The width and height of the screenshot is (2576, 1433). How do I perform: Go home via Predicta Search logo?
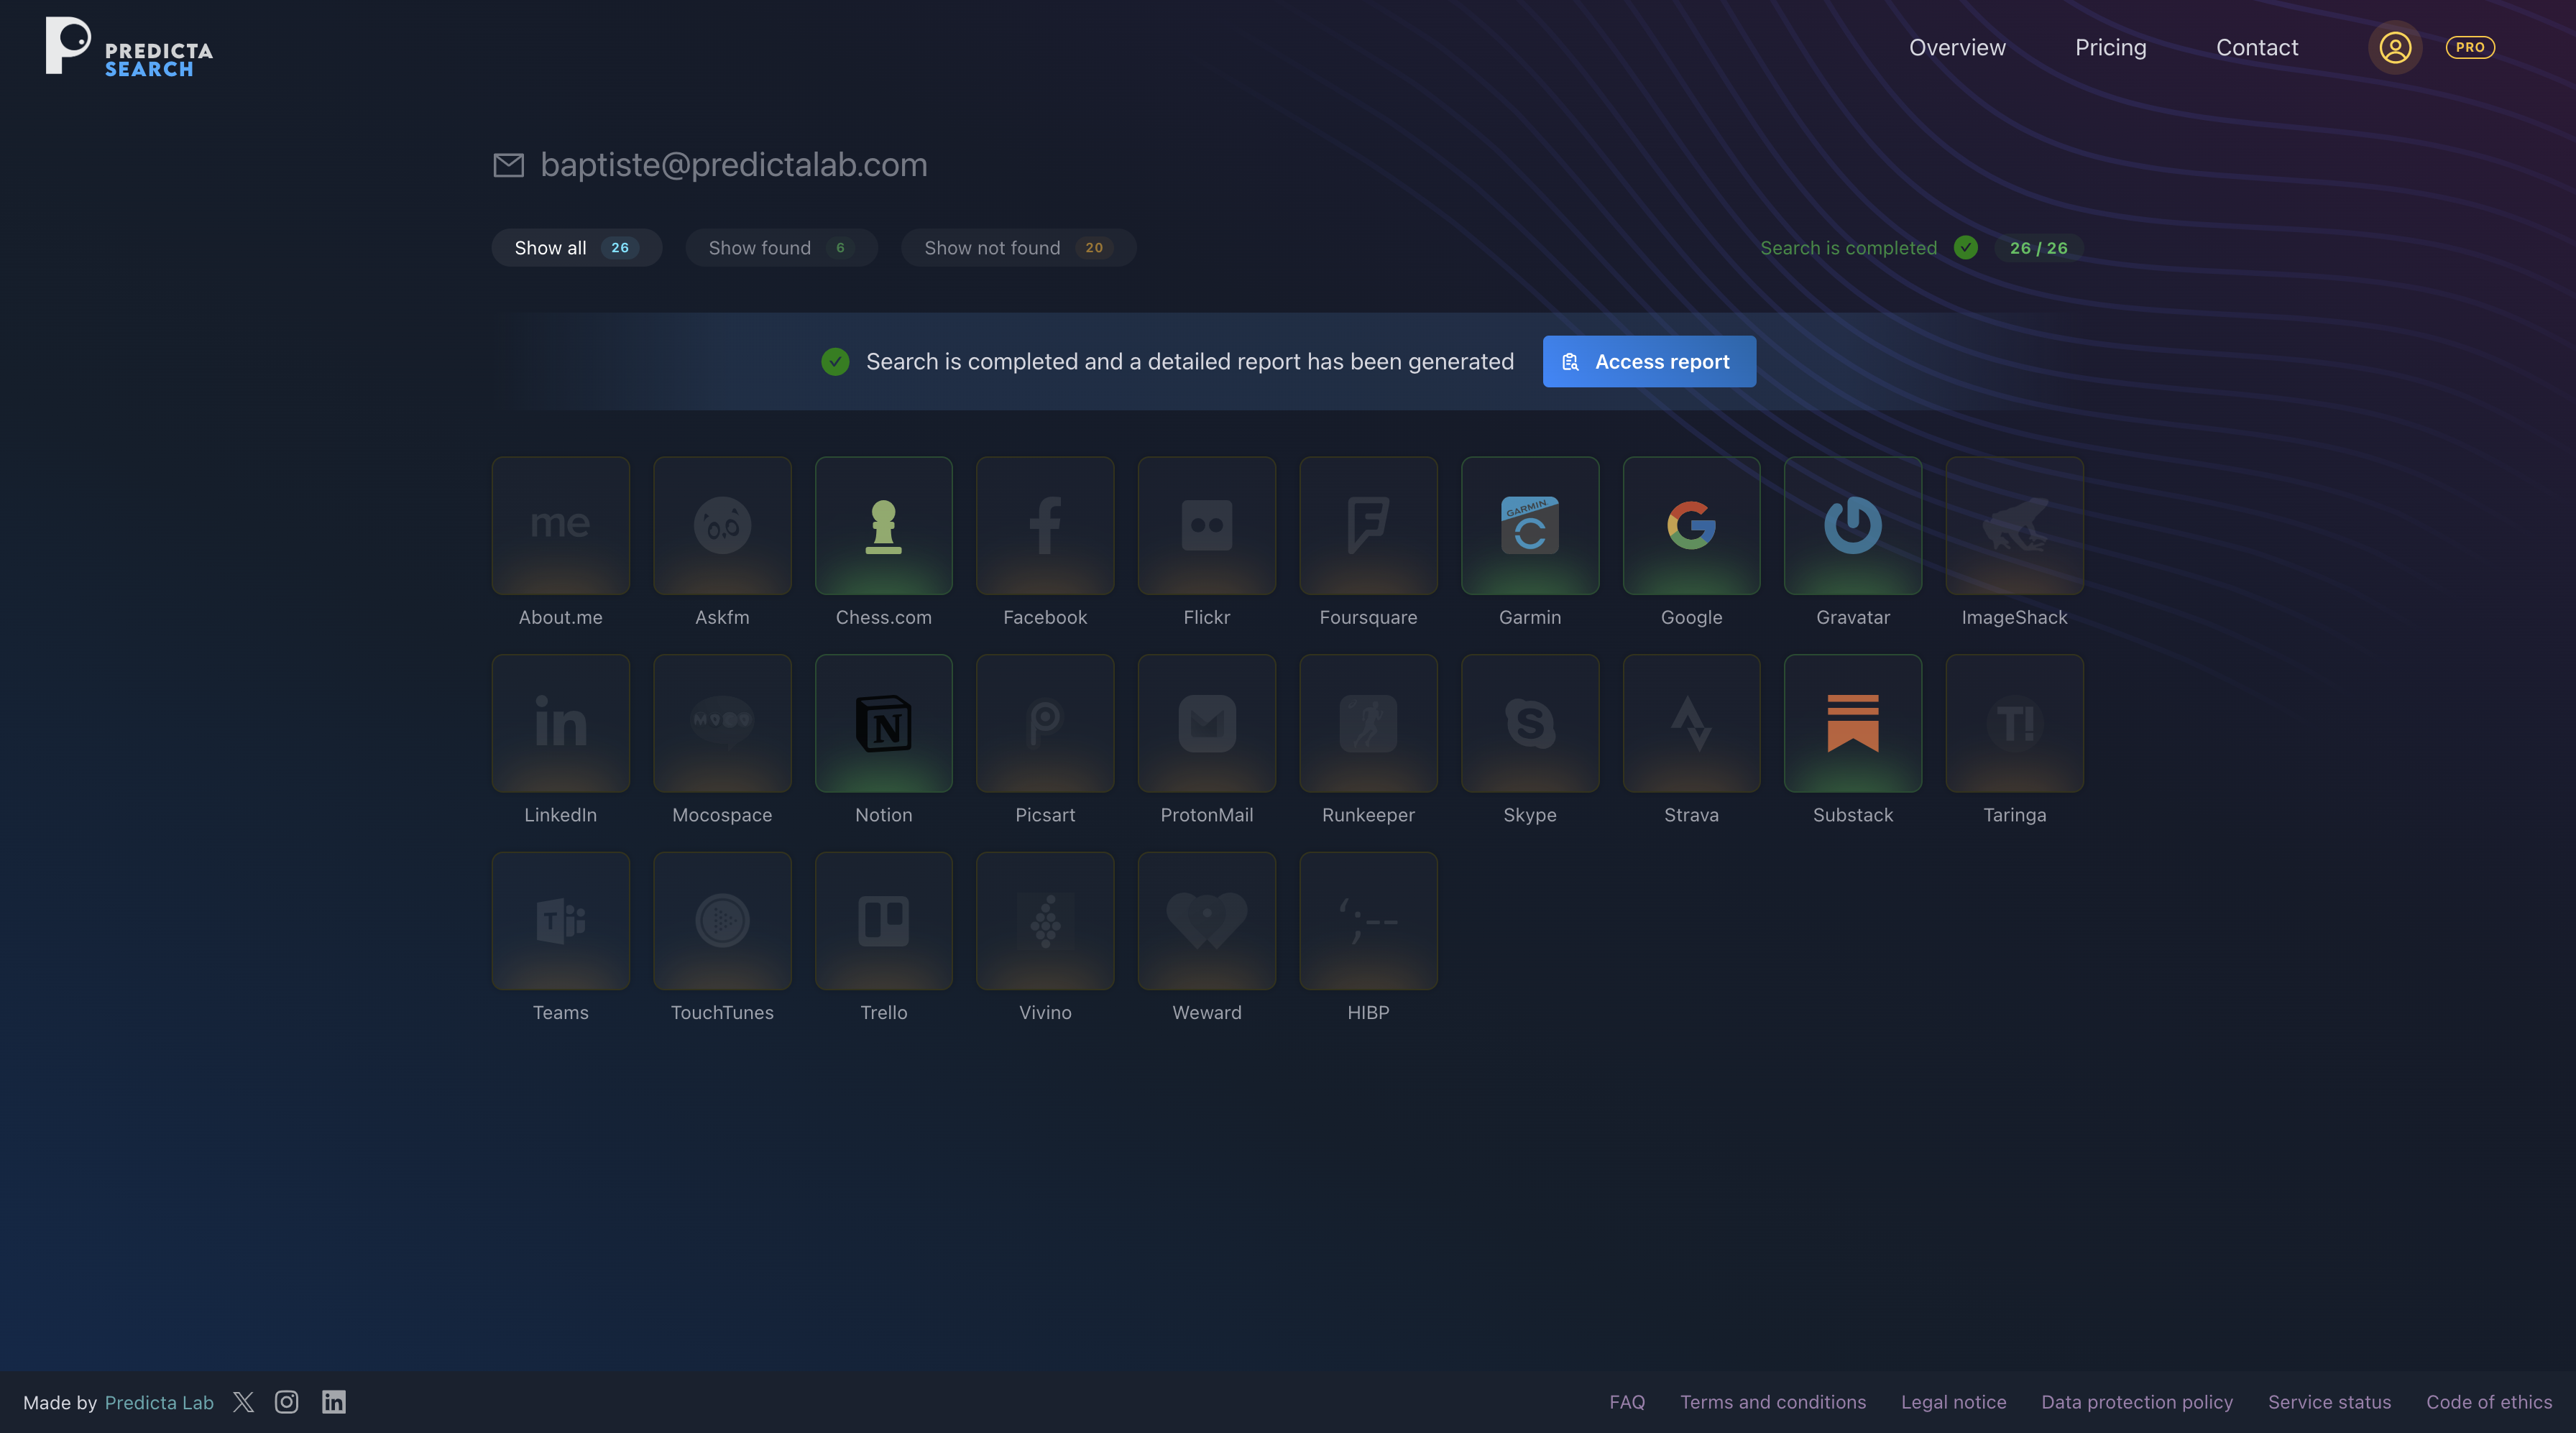point(129,46)
